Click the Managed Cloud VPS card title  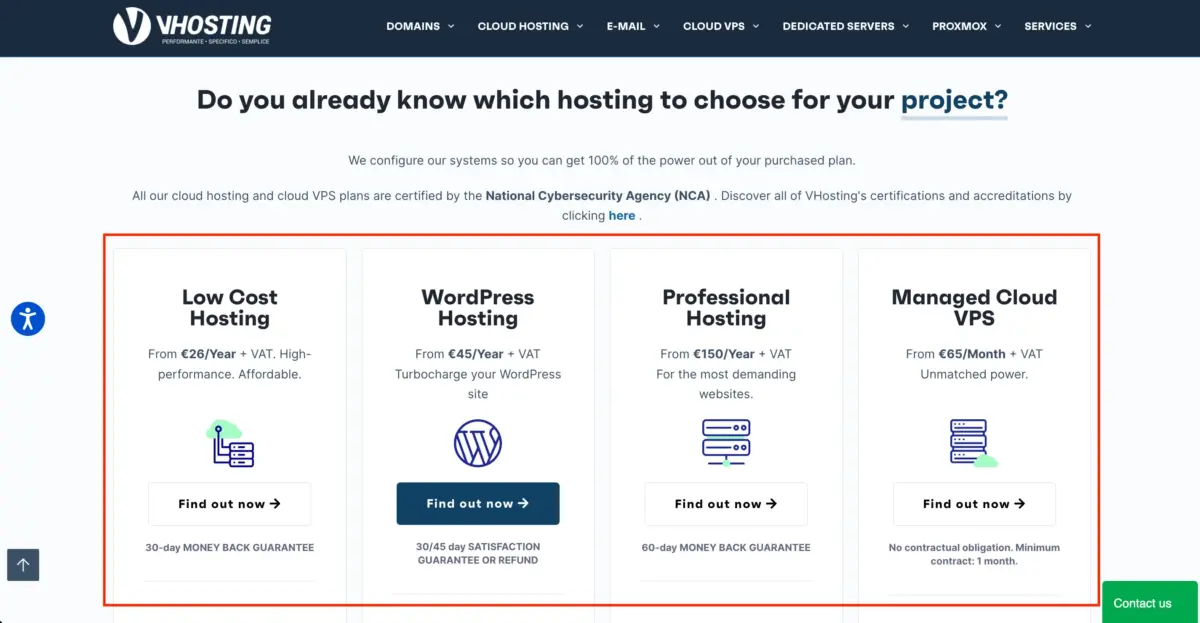(974, 308)
